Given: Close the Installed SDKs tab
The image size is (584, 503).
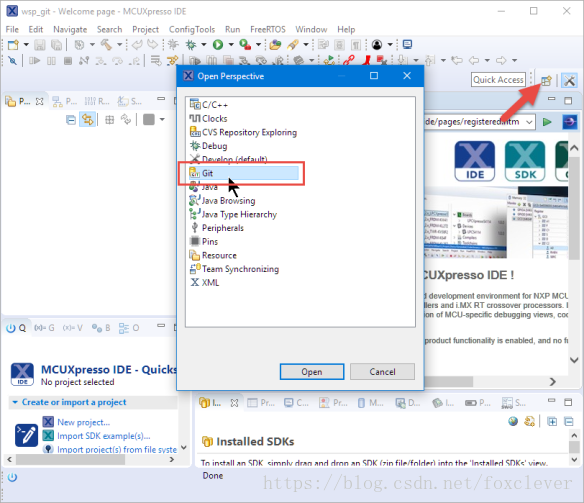Looking at the screenshot, I should tap(234, 403).
